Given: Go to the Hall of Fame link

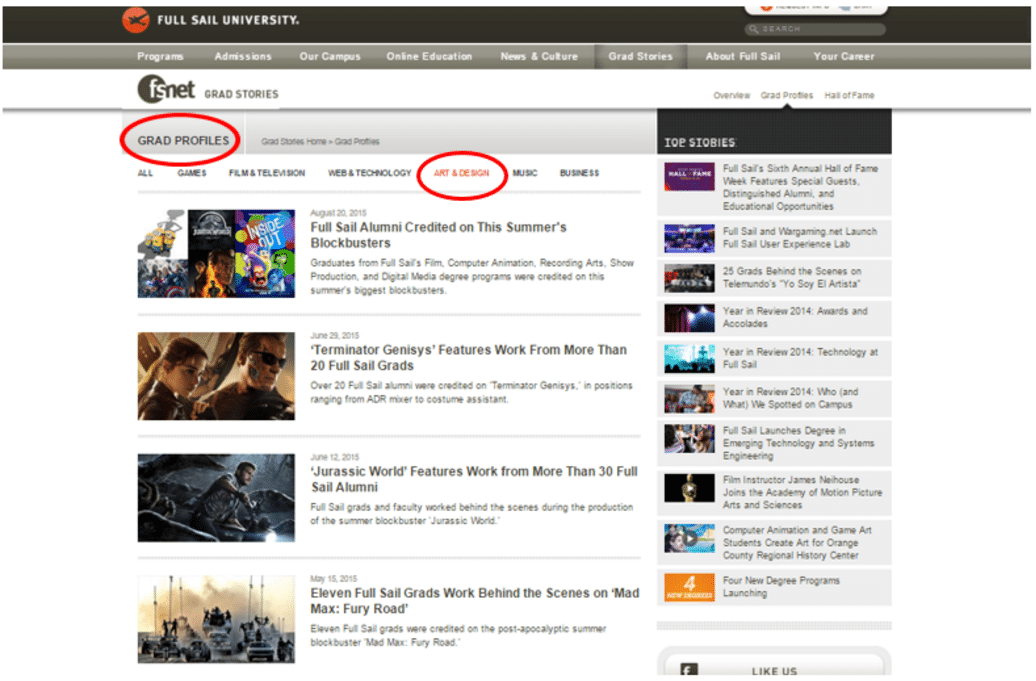Looking at the screenshot, I should (849, 96).
